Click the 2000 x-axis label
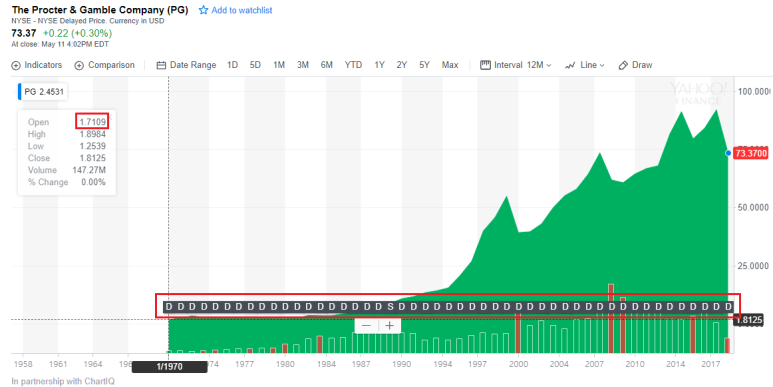The height and width of the screenshot is (387, 773). click(x=518, y=363)
